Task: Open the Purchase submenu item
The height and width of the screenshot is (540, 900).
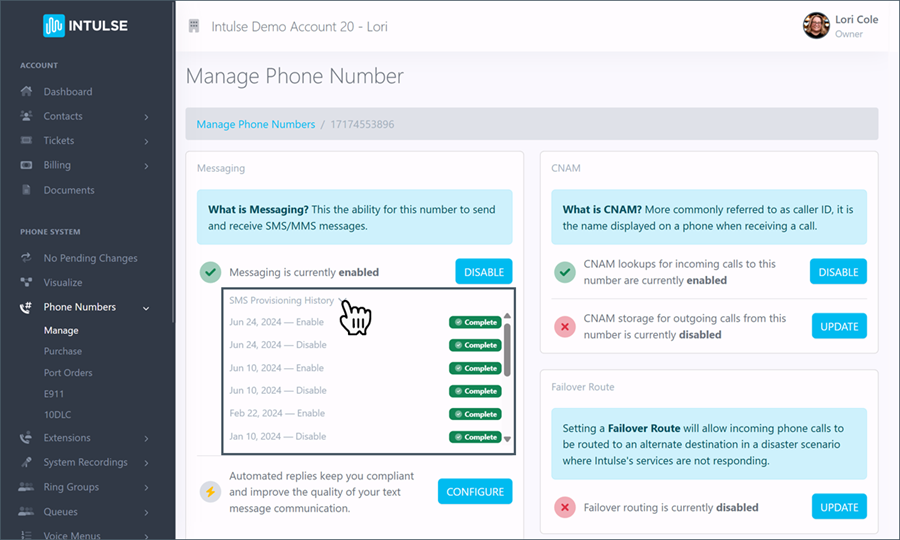Action: 63,351
